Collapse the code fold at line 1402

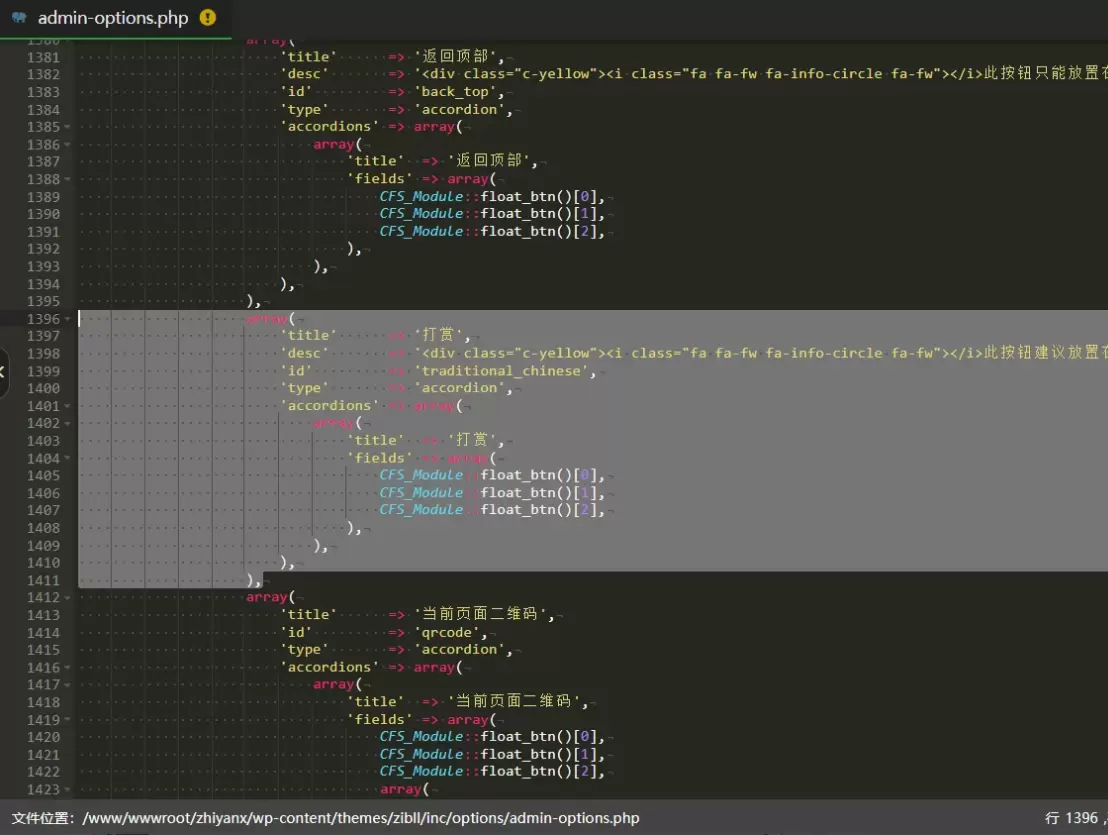tap(67, 424)
